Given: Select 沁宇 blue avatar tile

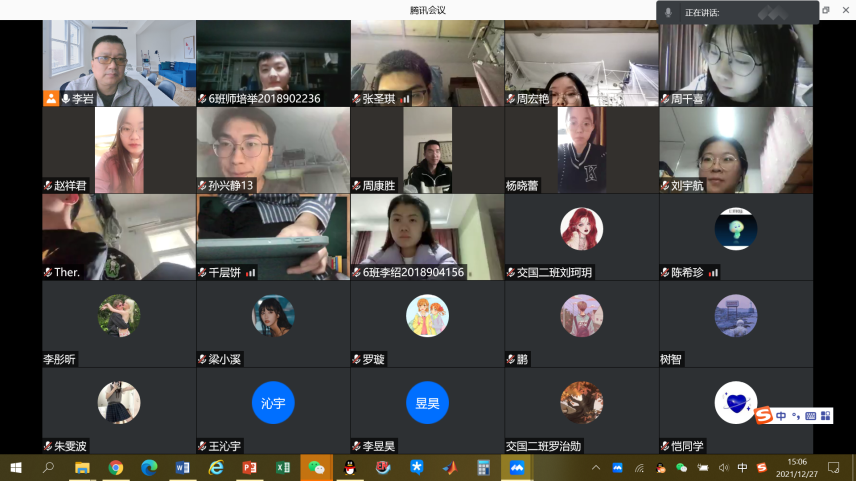Looking at the screenshot, I should (273, 403).
